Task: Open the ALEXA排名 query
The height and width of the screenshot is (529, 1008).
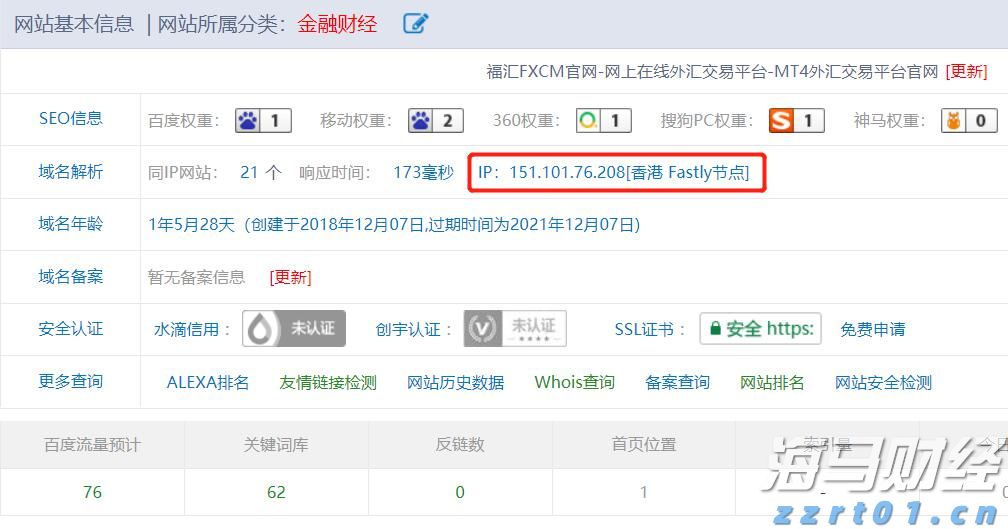Action: 207,382
